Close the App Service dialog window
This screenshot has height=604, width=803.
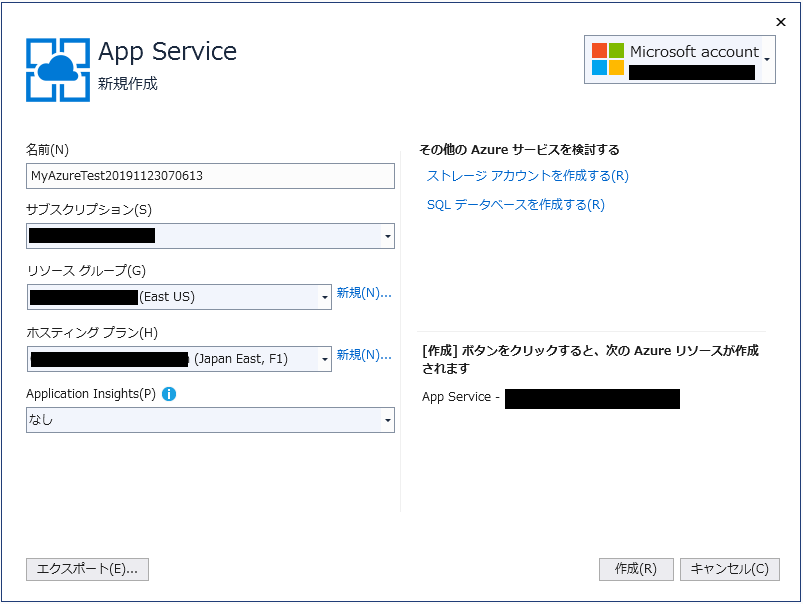click(780, 21)
